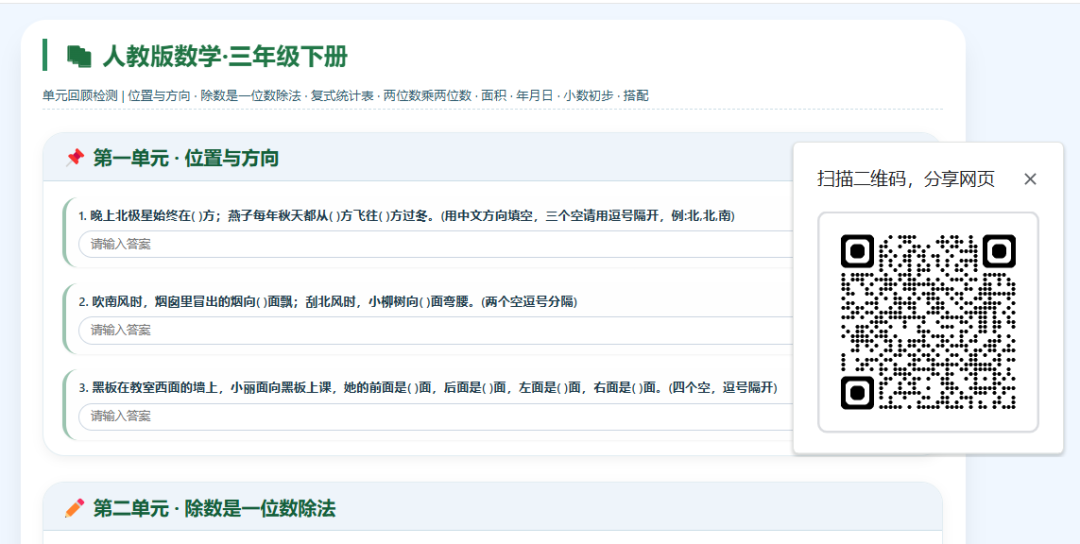Click the title 人教版数学·三年级下册
1080x544 pixels.
[x=225, y=56]
